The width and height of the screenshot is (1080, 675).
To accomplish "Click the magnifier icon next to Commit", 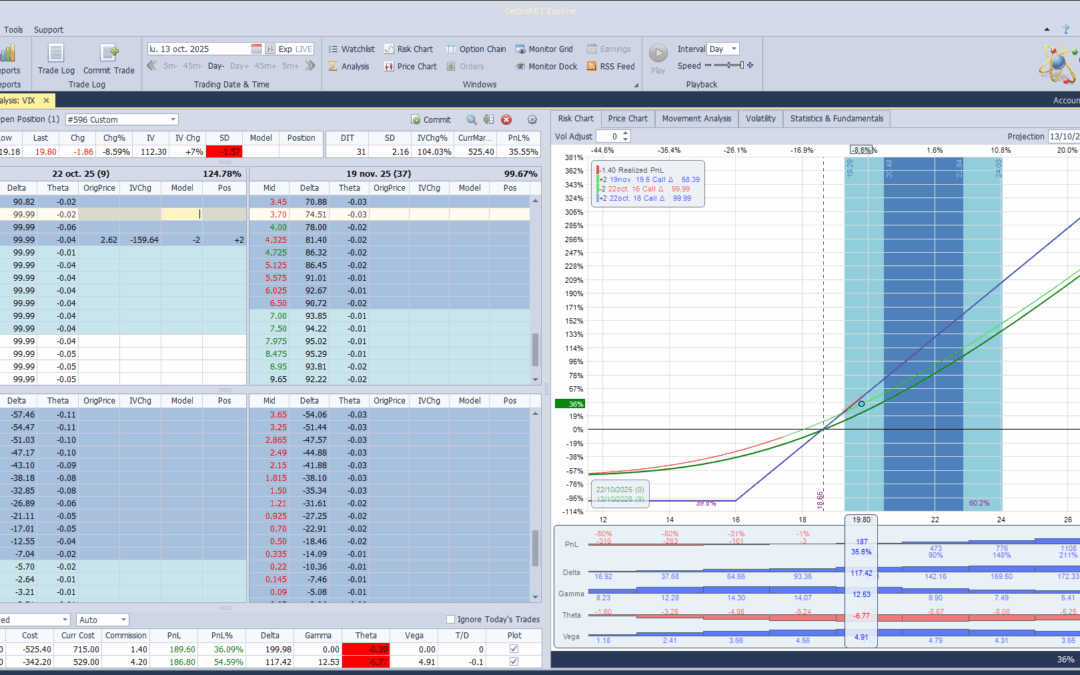I will tap(471, 119).
